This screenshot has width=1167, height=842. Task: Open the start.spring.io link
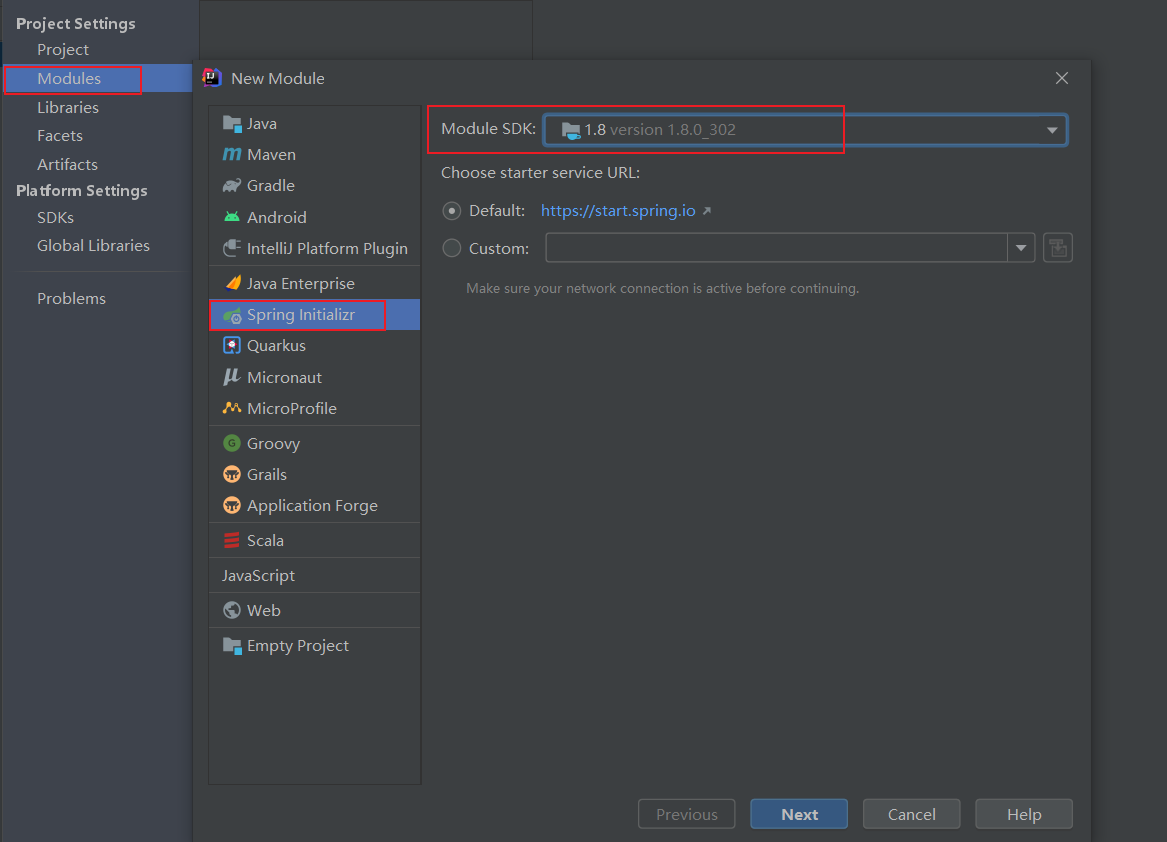pos(618,211)
